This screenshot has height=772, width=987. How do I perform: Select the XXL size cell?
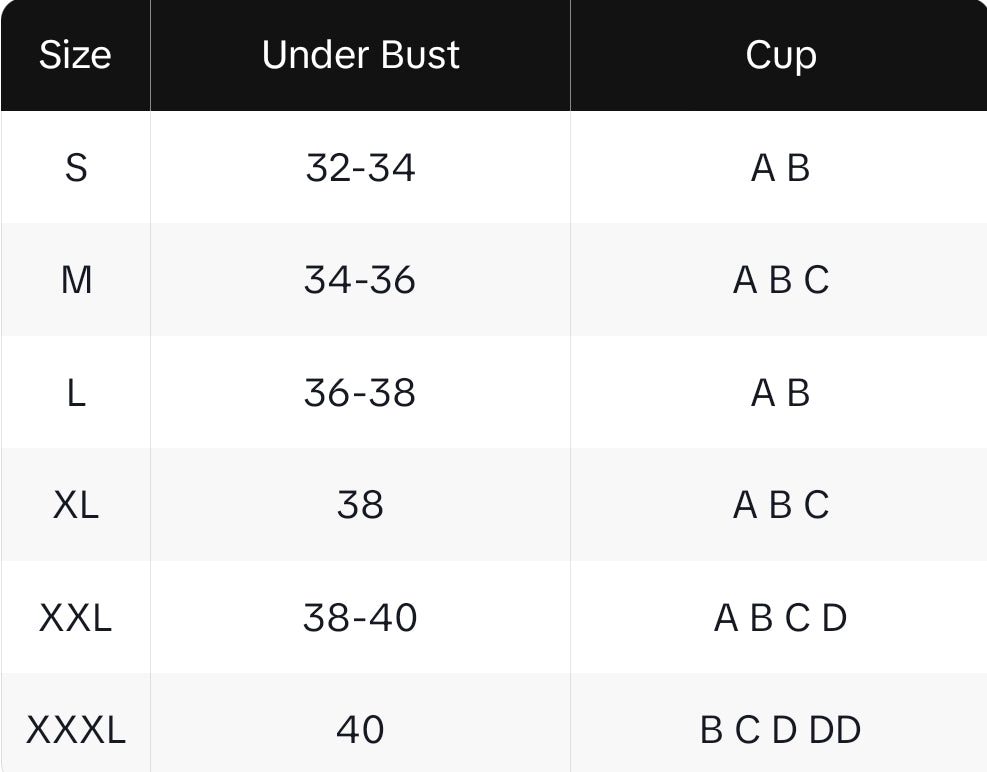point(76,618)
